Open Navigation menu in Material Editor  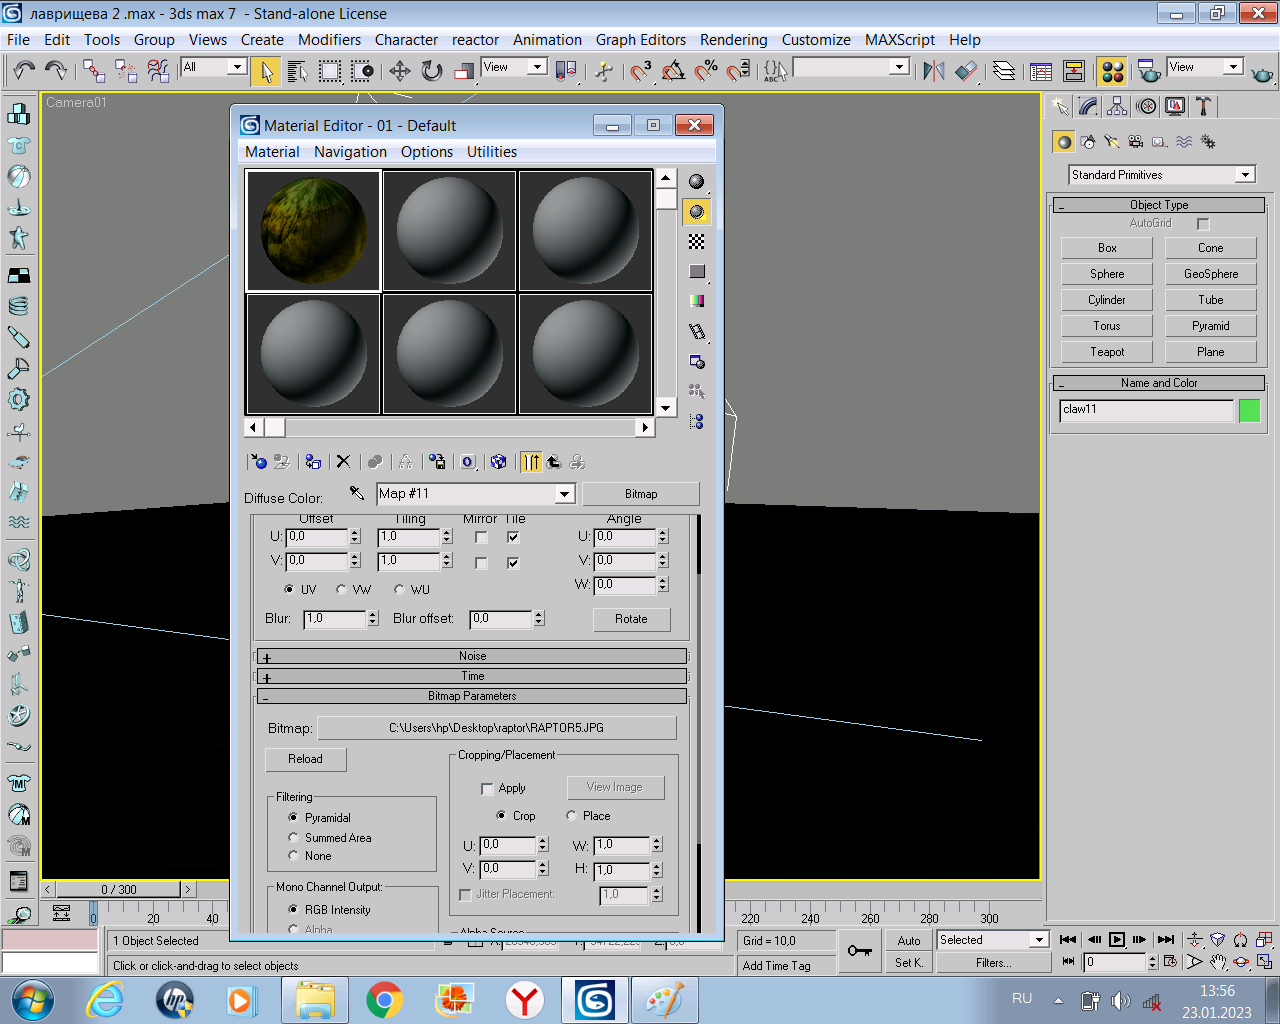click(x=350, y=152)
